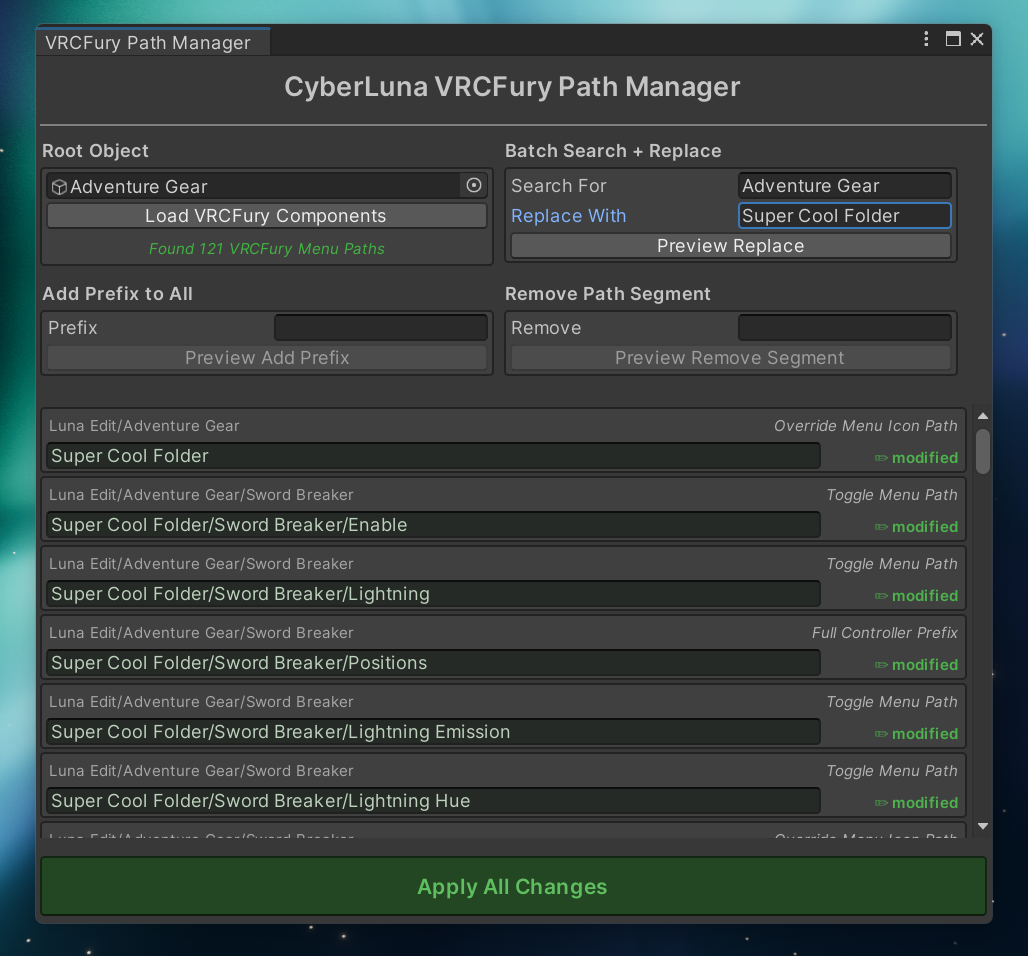Screen dimensions: 1028x956
Task: Focus the Search For input field
Action: pyautogui.click(x=844, y=186)
